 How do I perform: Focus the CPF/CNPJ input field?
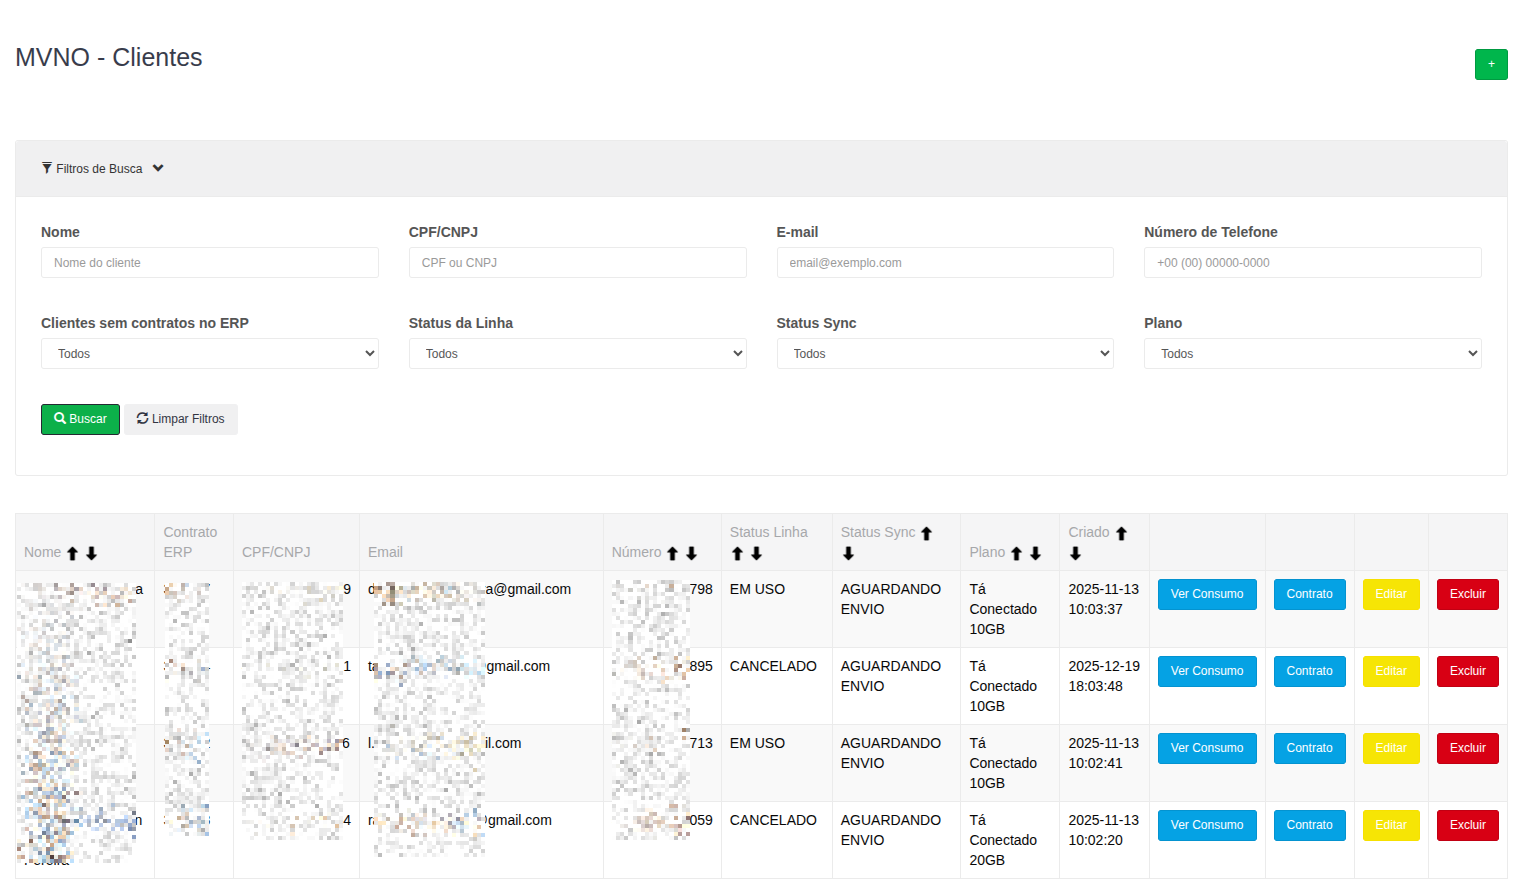click(x=577, y=263)
